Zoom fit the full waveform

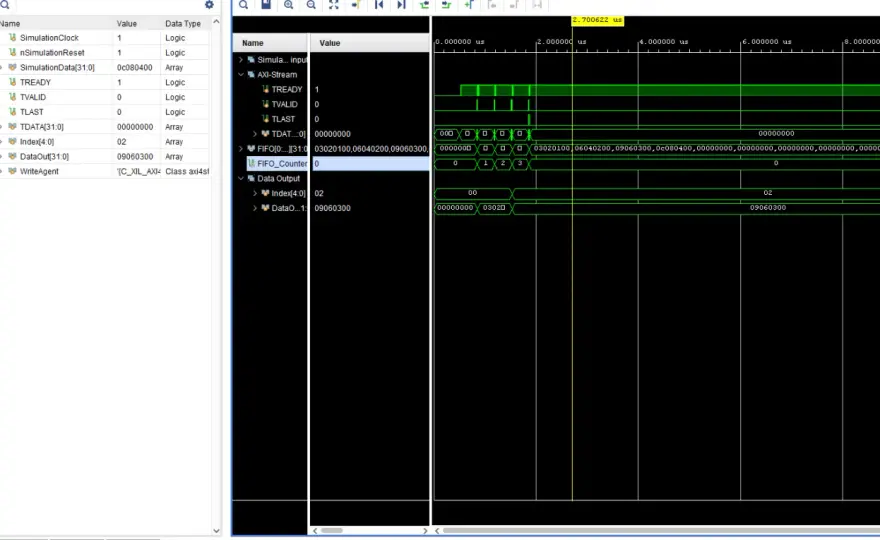click(333, 4)
